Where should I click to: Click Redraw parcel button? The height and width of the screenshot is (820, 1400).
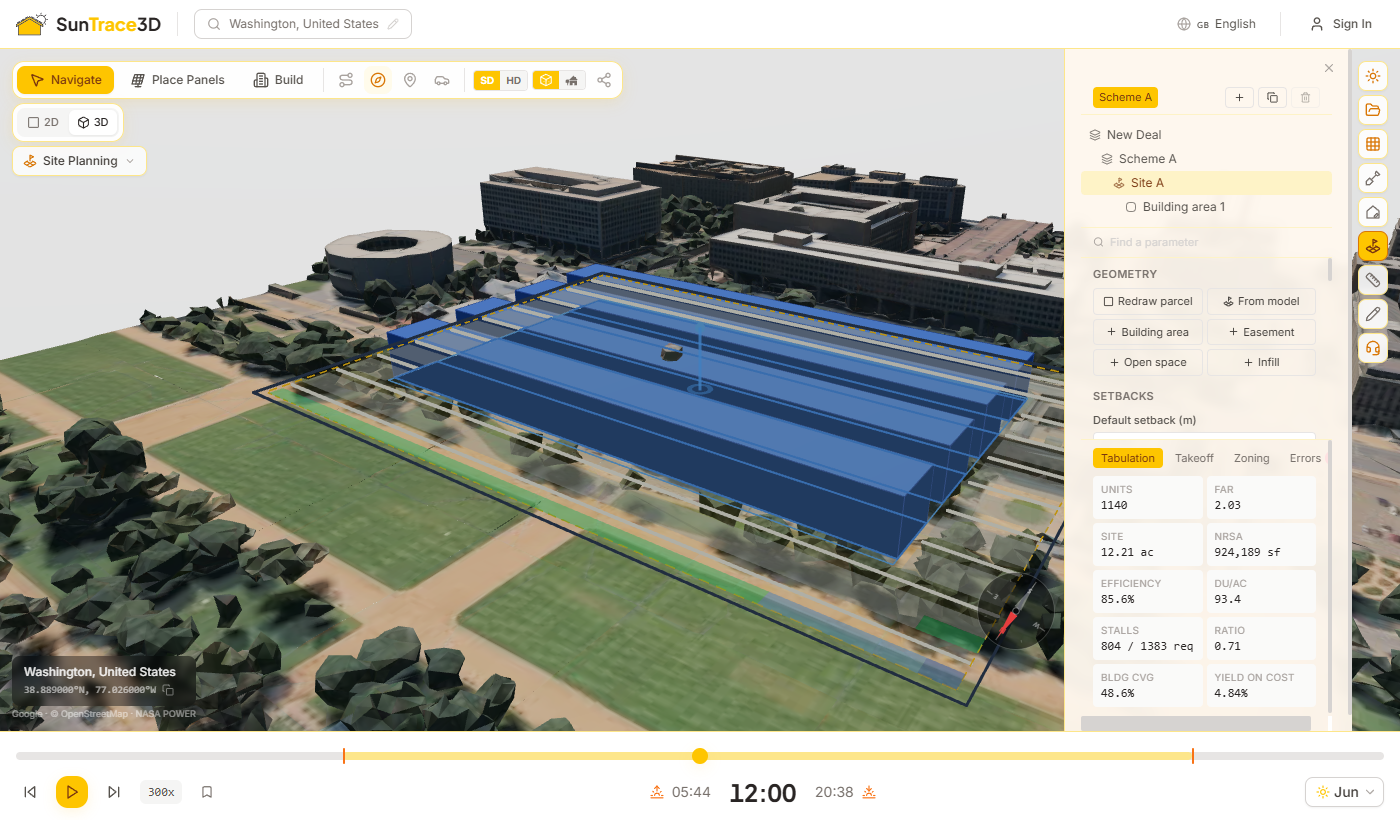pyautogui.click(x=1148, y=302)
